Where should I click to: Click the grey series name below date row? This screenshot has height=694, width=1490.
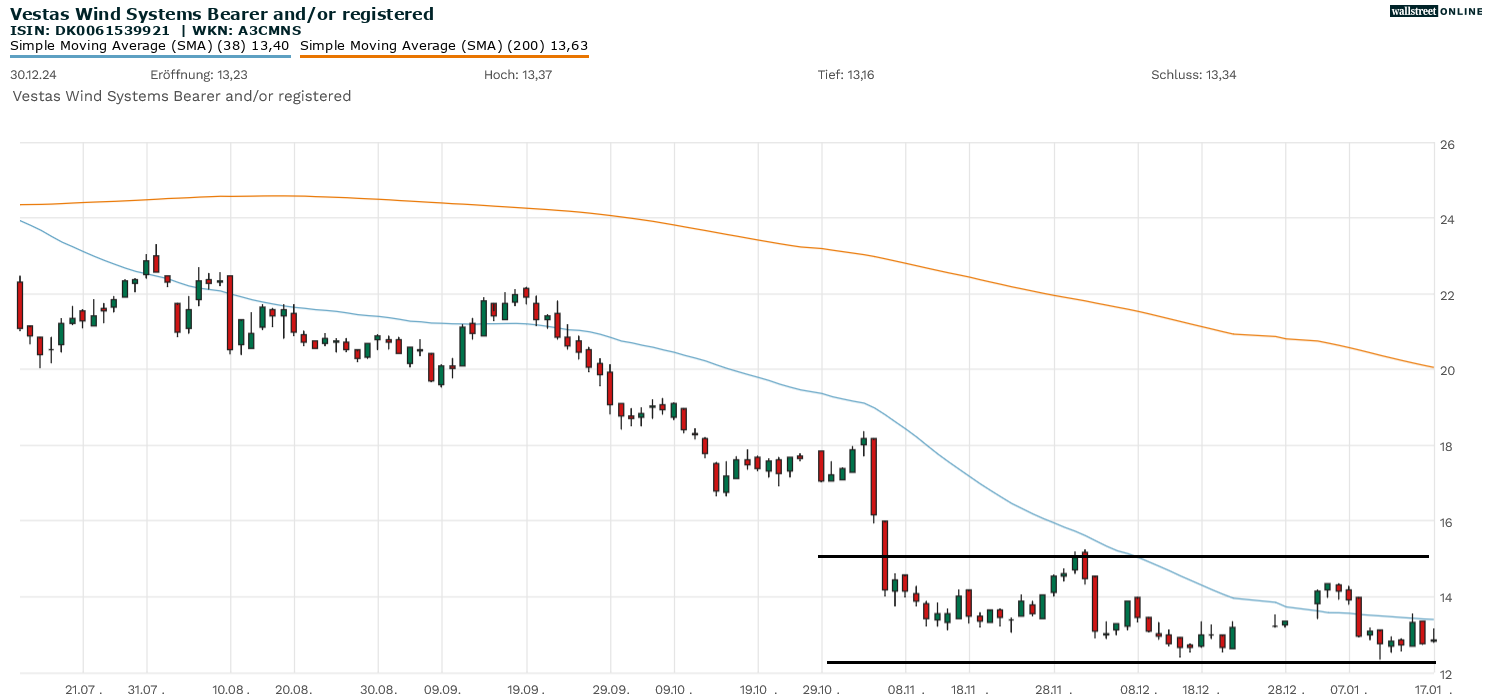(182, 96)
